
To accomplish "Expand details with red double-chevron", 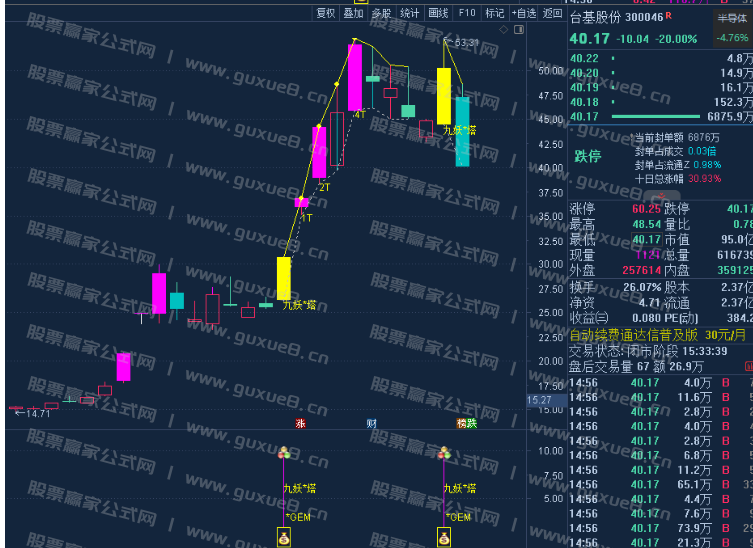I will coord(662,196).
